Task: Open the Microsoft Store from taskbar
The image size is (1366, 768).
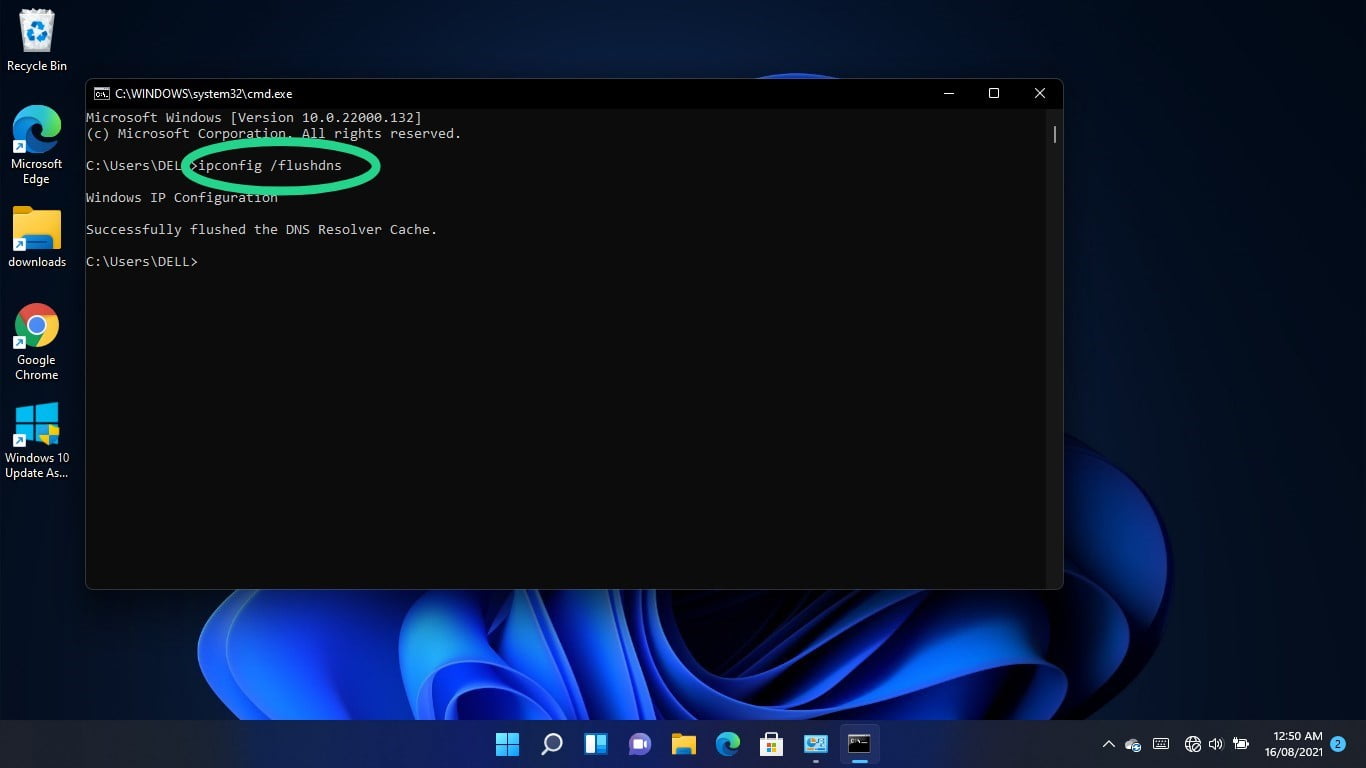Action: point(771,744)
